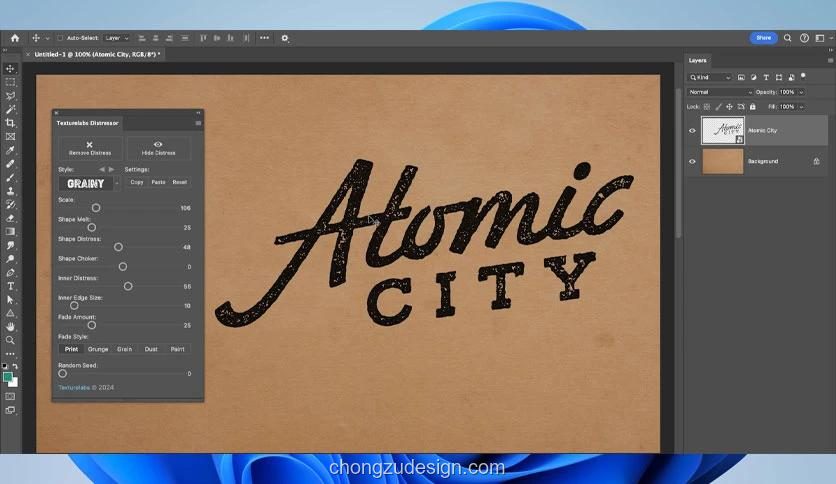Select the Dodge tool
This screenshot has height=484, width=836.
pyautogui.click(x=10, y=259)
